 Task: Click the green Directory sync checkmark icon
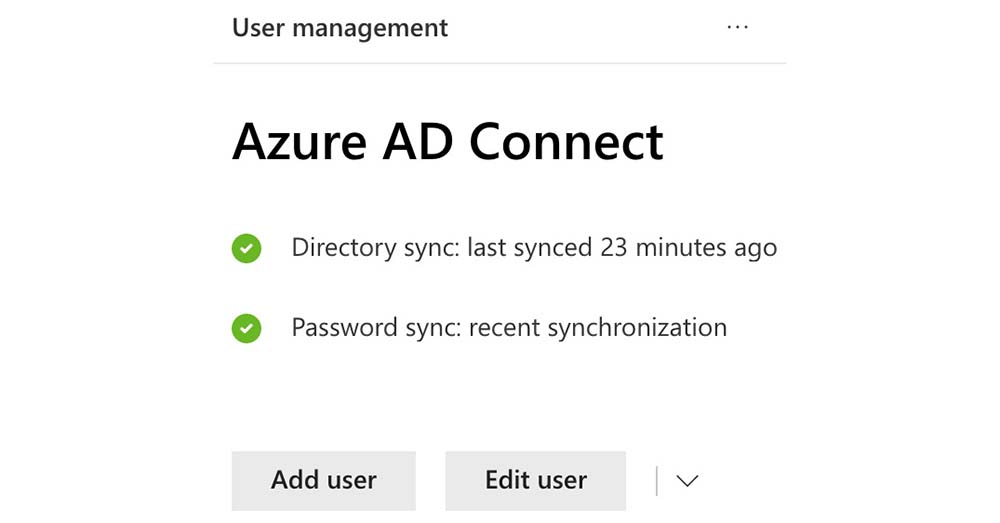246,248
